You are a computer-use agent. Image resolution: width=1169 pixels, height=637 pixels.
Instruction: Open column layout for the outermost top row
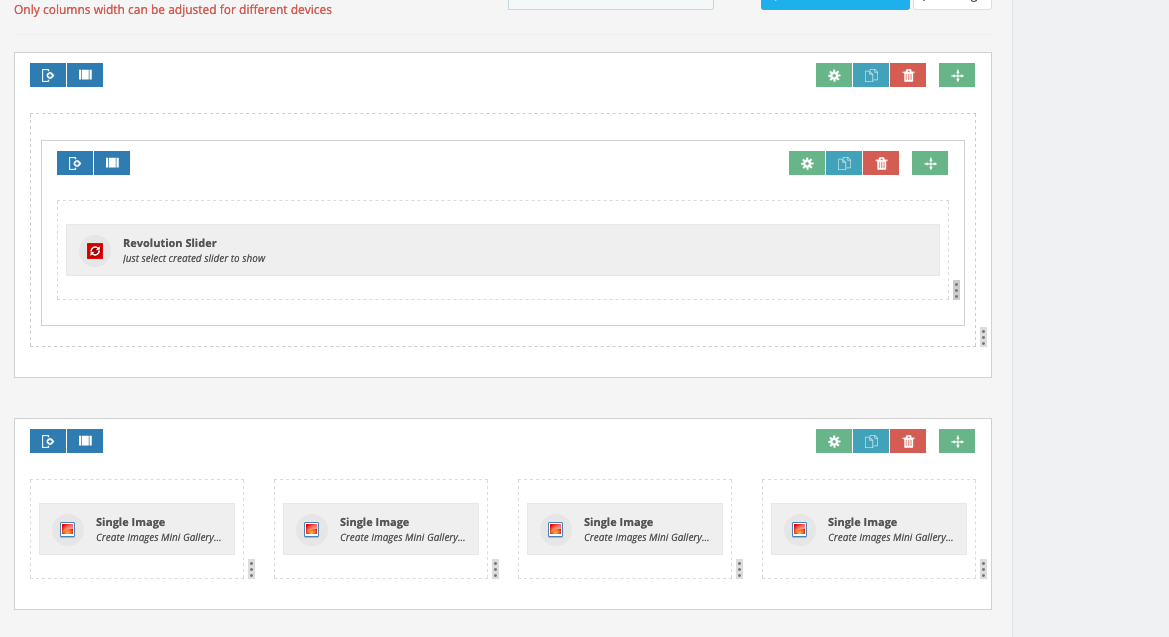tap(85, 75)
